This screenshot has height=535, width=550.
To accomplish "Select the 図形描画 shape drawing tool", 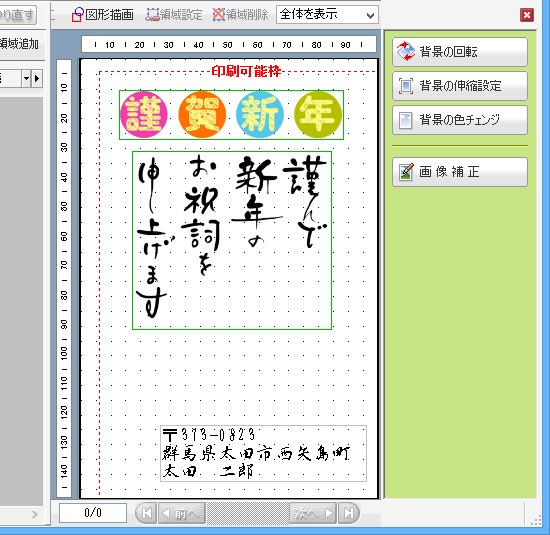I will [x=103, y=15].
